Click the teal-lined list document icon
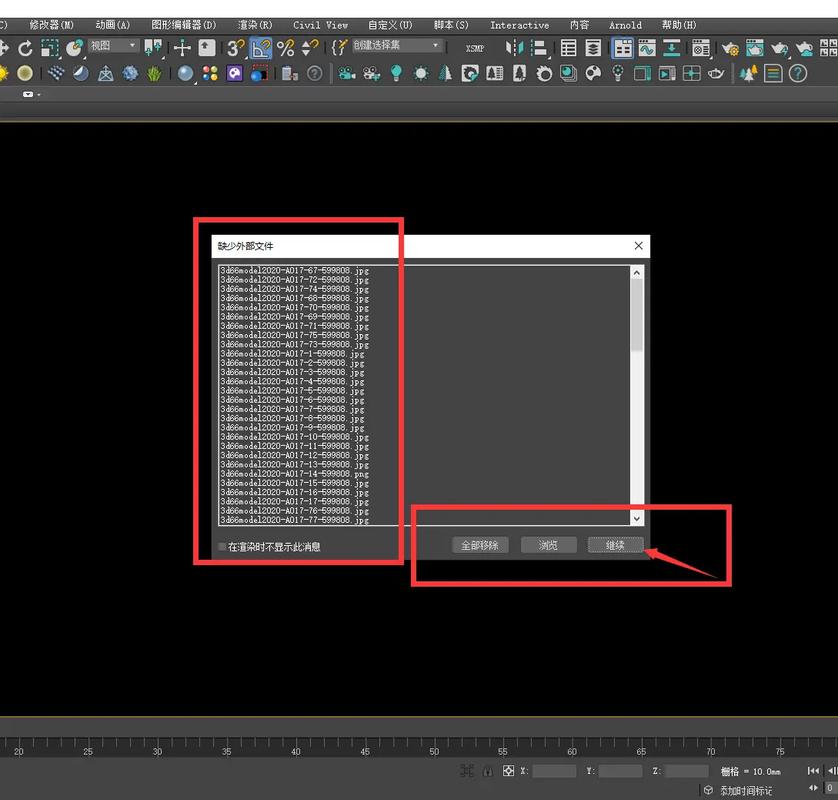Image resolution: width=838 pixels, height=800 pixels. [x=773, y=73]
